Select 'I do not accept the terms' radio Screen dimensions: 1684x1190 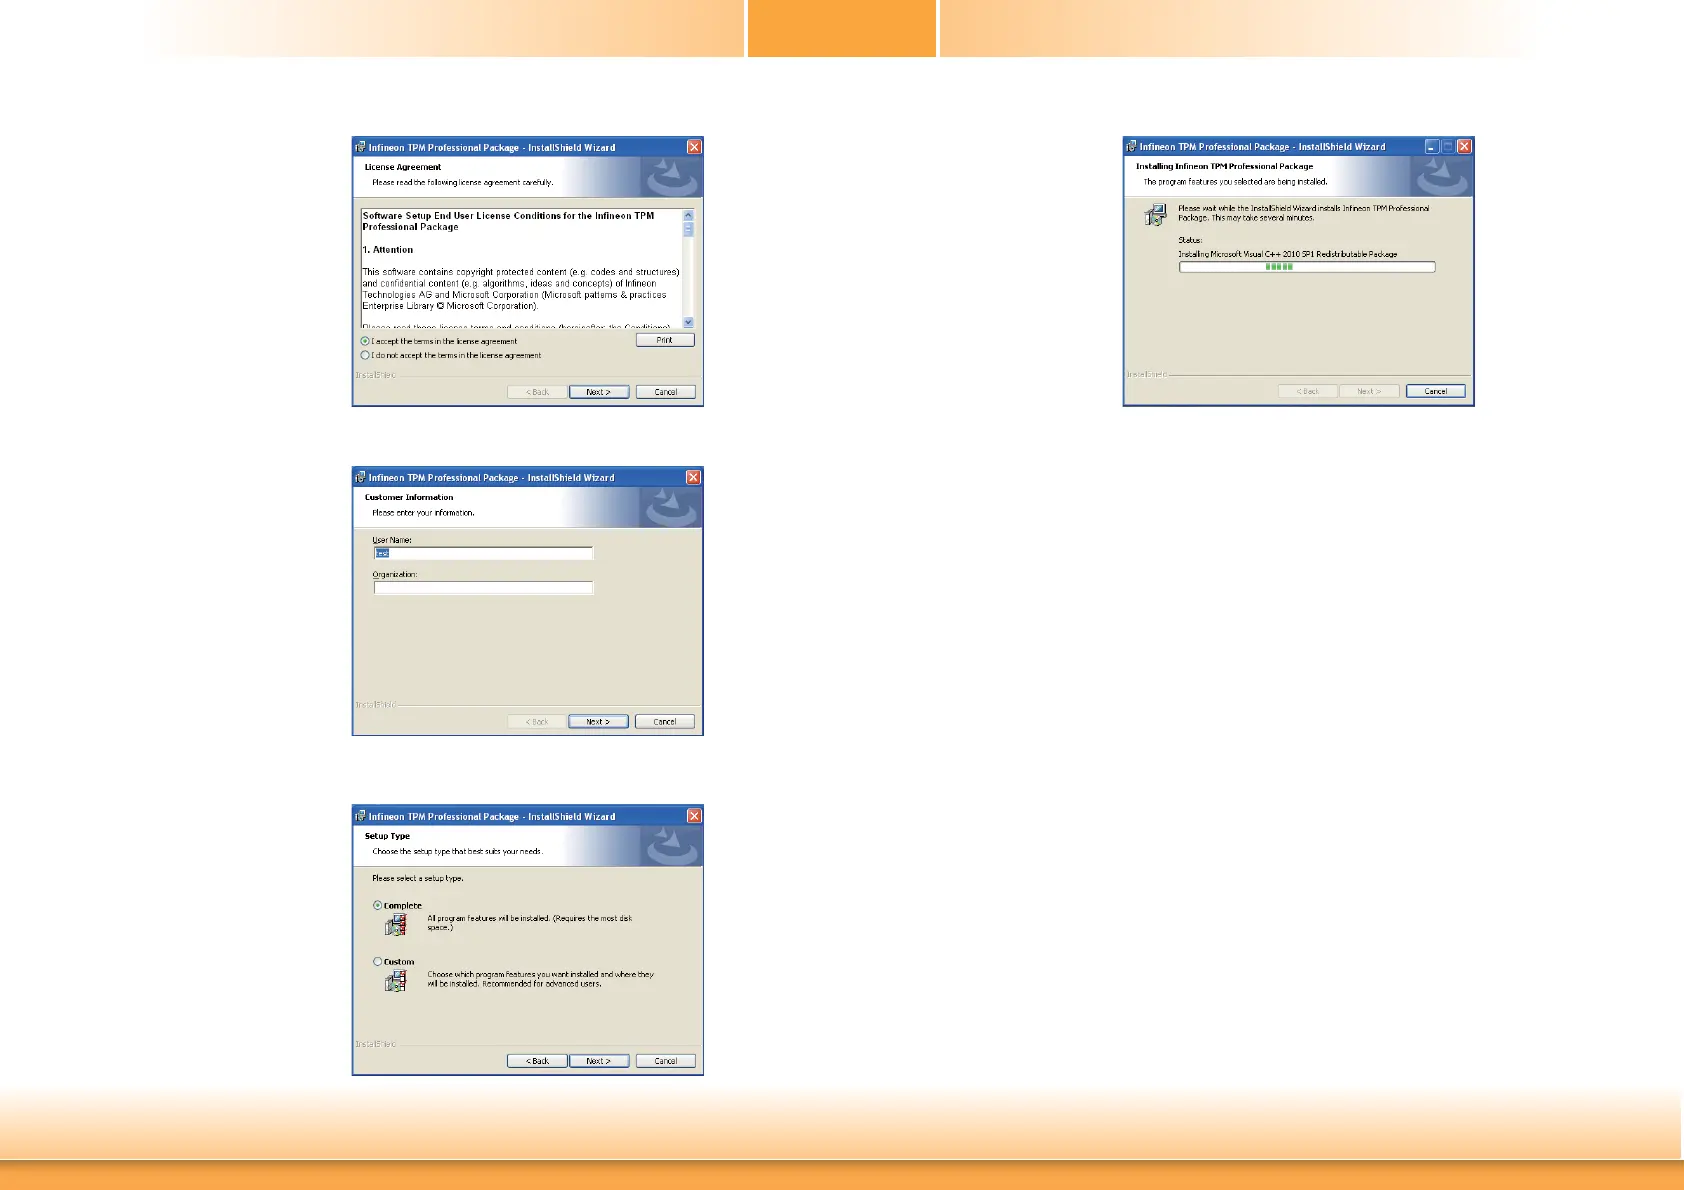365,355
